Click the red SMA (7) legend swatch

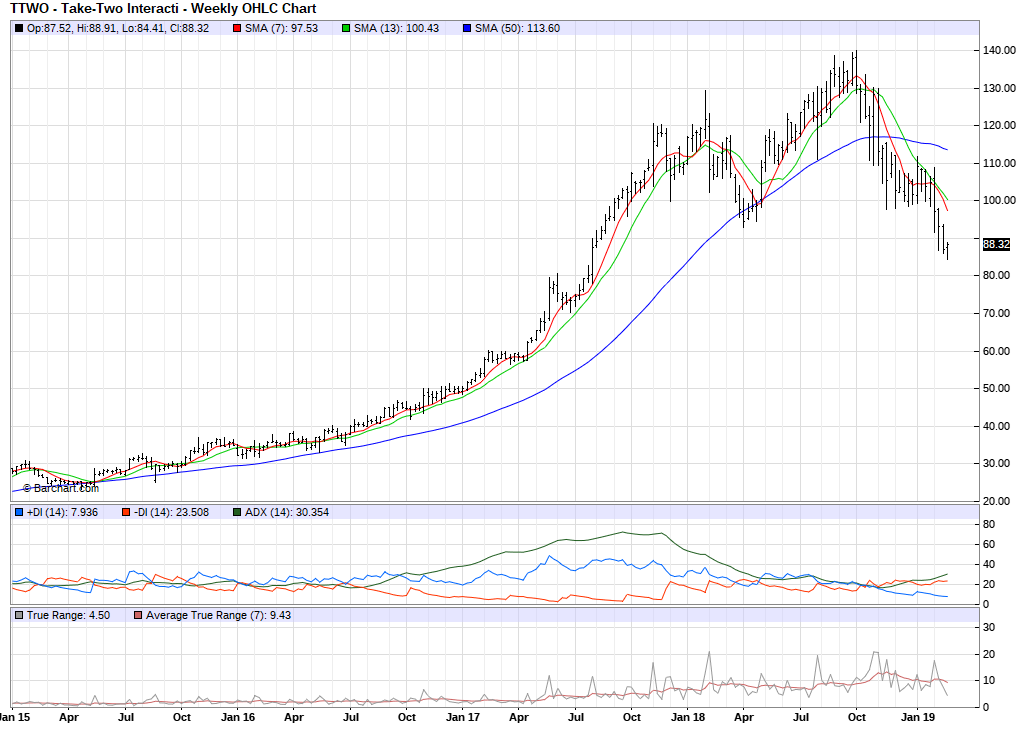coord(237,29)
